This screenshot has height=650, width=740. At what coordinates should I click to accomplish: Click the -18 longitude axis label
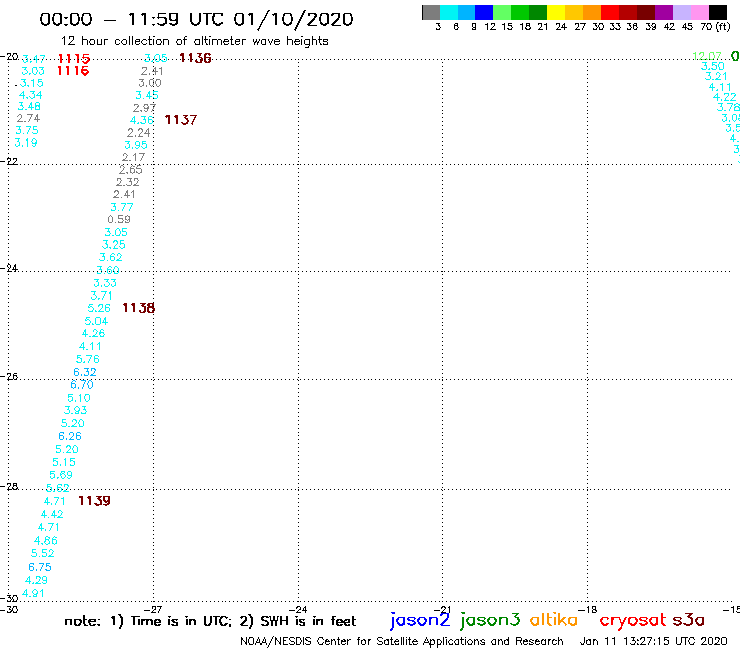click(588, 609)
